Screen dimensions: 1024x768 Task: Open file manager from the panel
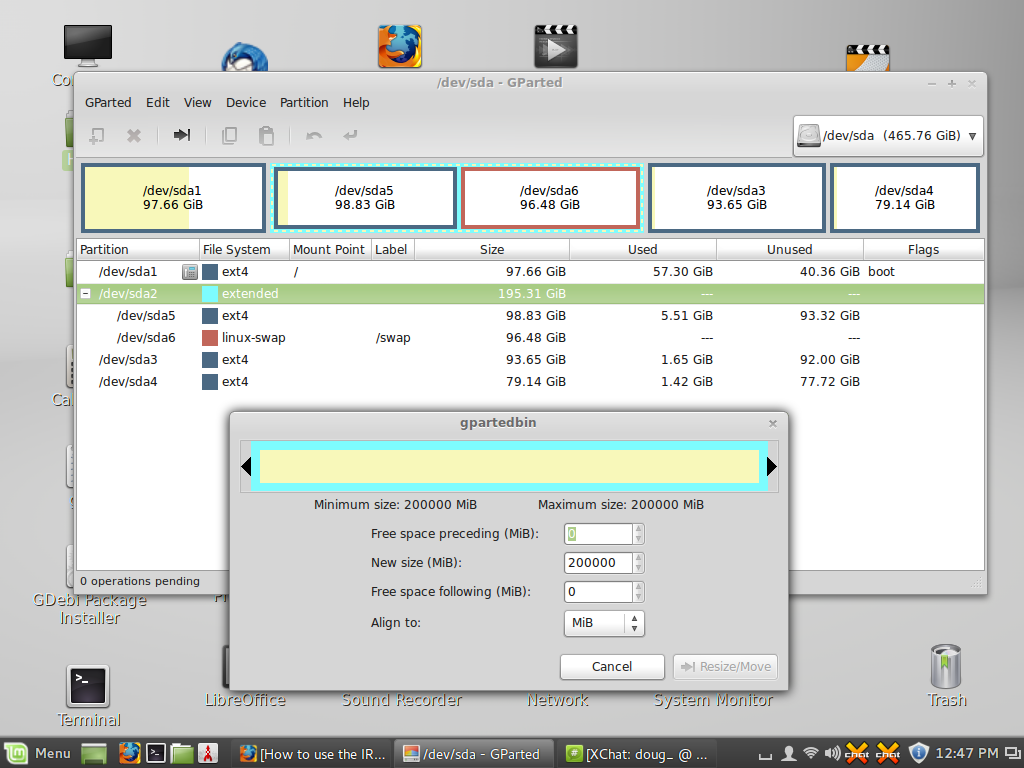coord(182,754)
